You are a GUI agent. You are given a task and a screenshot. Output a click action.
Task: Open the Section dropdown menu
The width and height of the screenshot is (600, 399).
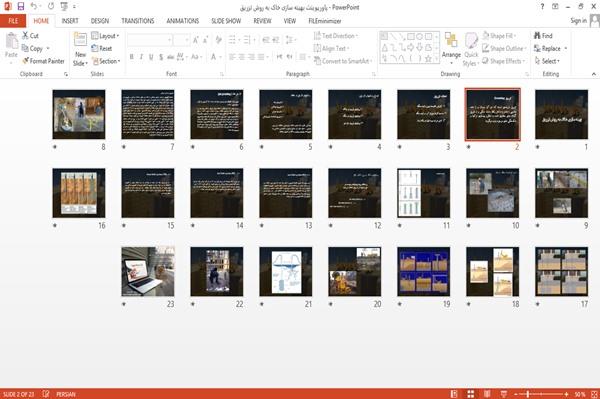(106, 61)
